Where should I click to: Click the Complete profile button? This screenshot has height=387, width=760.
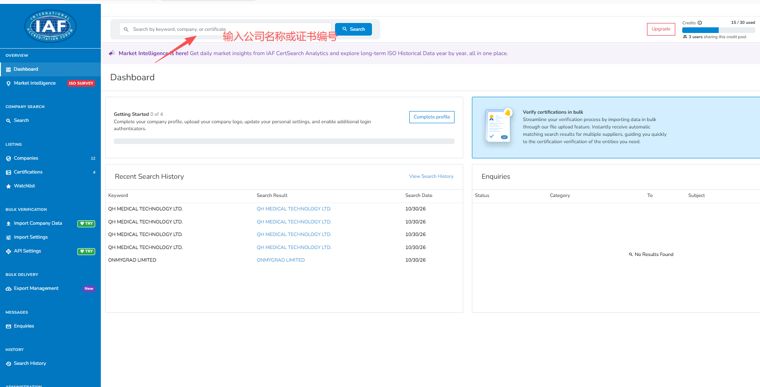tap(431, 117)
